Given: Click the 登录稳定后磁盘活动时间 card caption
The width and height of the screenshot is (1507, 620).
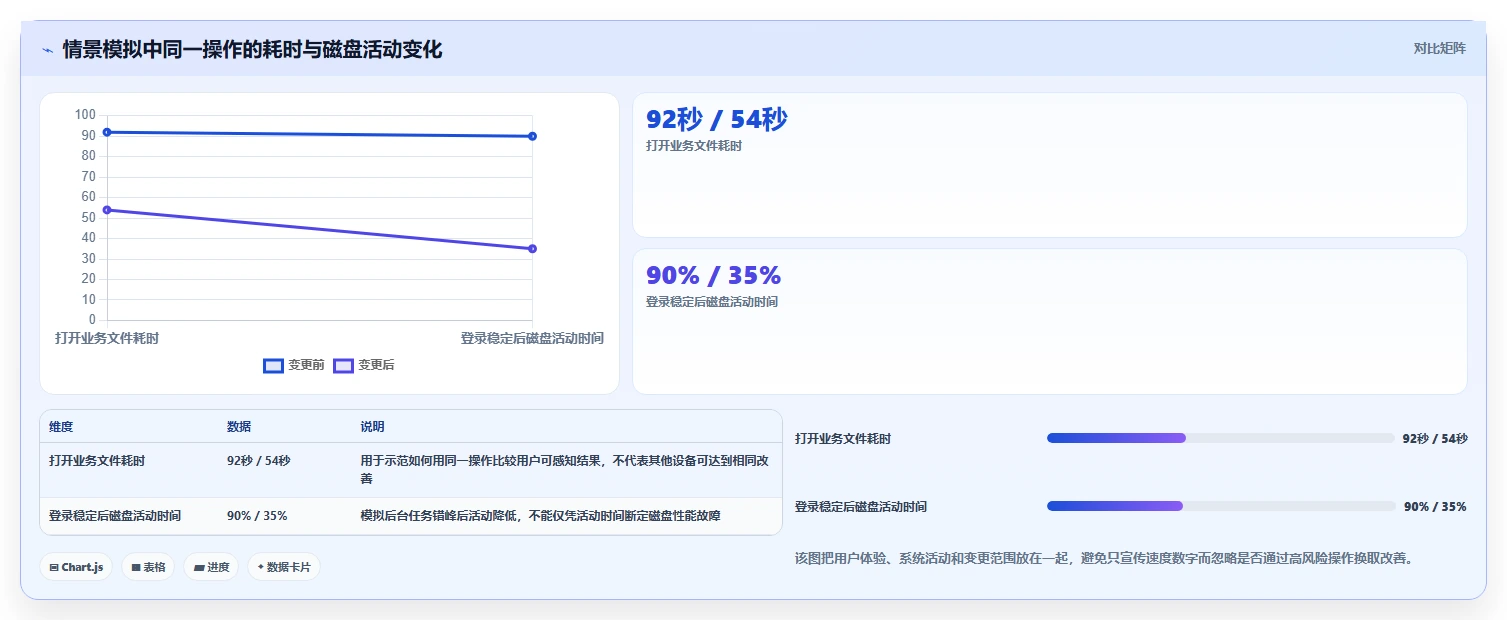Looking at the screenshot, I should pos(712,302).
